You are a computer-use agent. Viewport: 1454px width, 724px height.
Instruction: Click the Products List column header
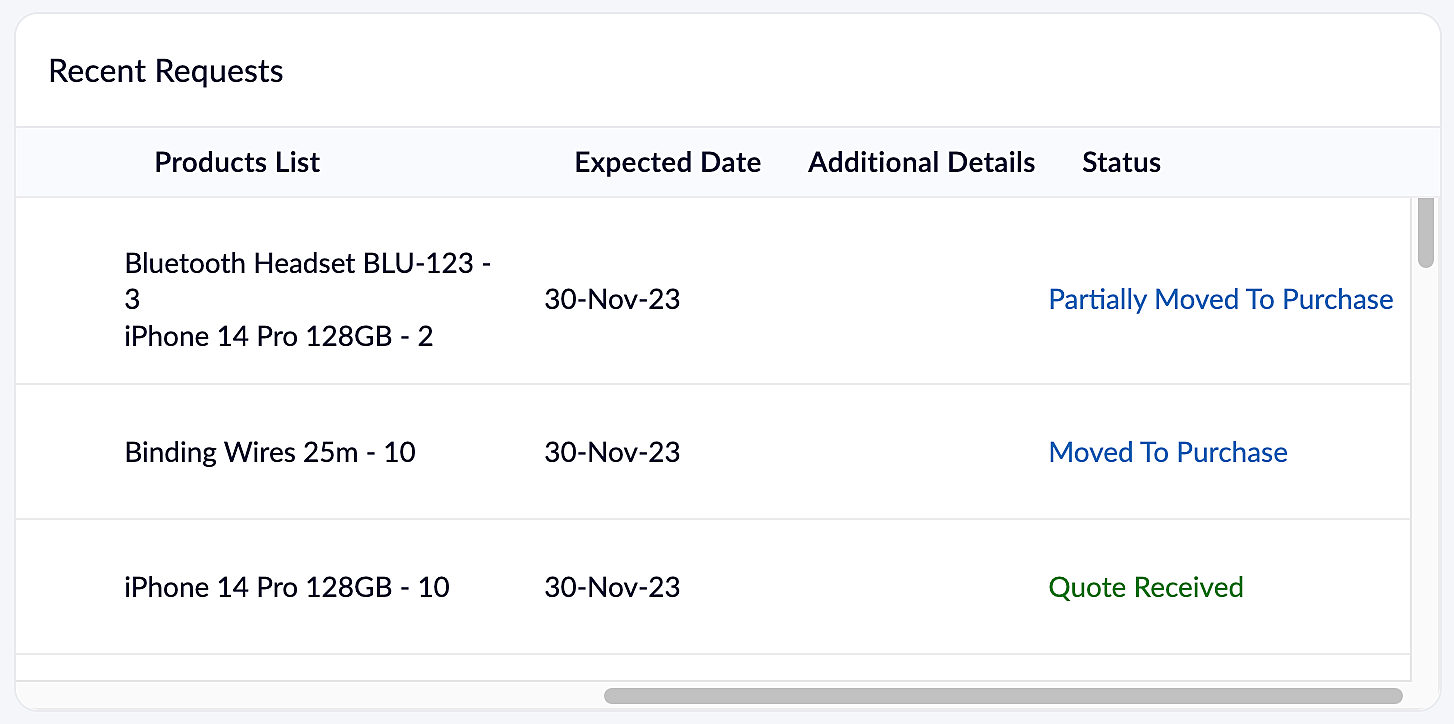tap(237, 162)
